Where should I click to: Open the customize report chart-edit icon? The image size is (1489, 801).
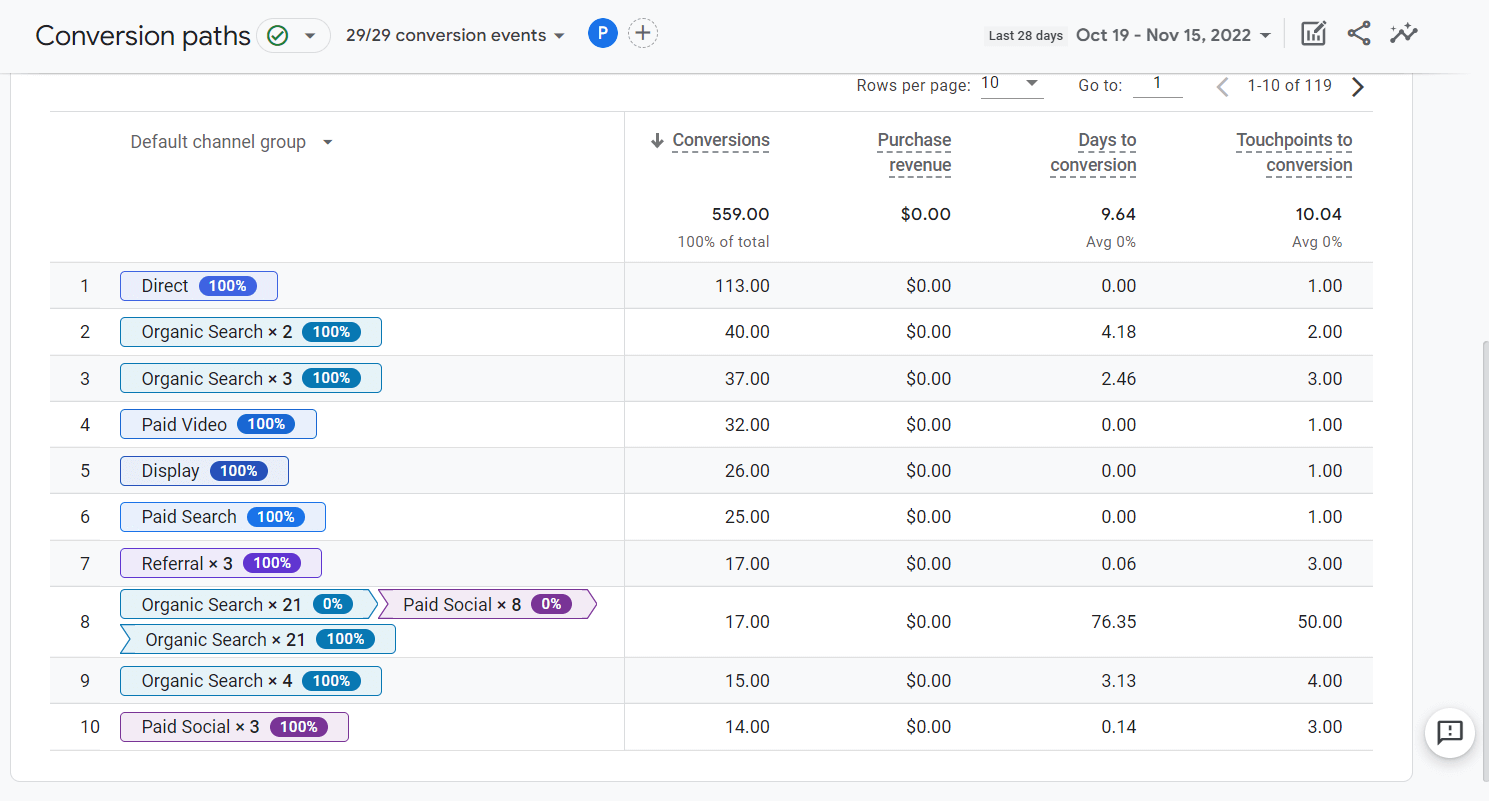pyautogui.click(x=1313, y=34)
